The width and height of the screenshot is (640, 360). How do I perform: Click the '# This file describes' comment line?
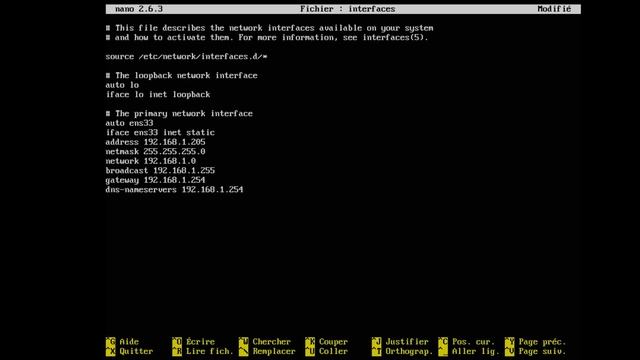(269, 28)
